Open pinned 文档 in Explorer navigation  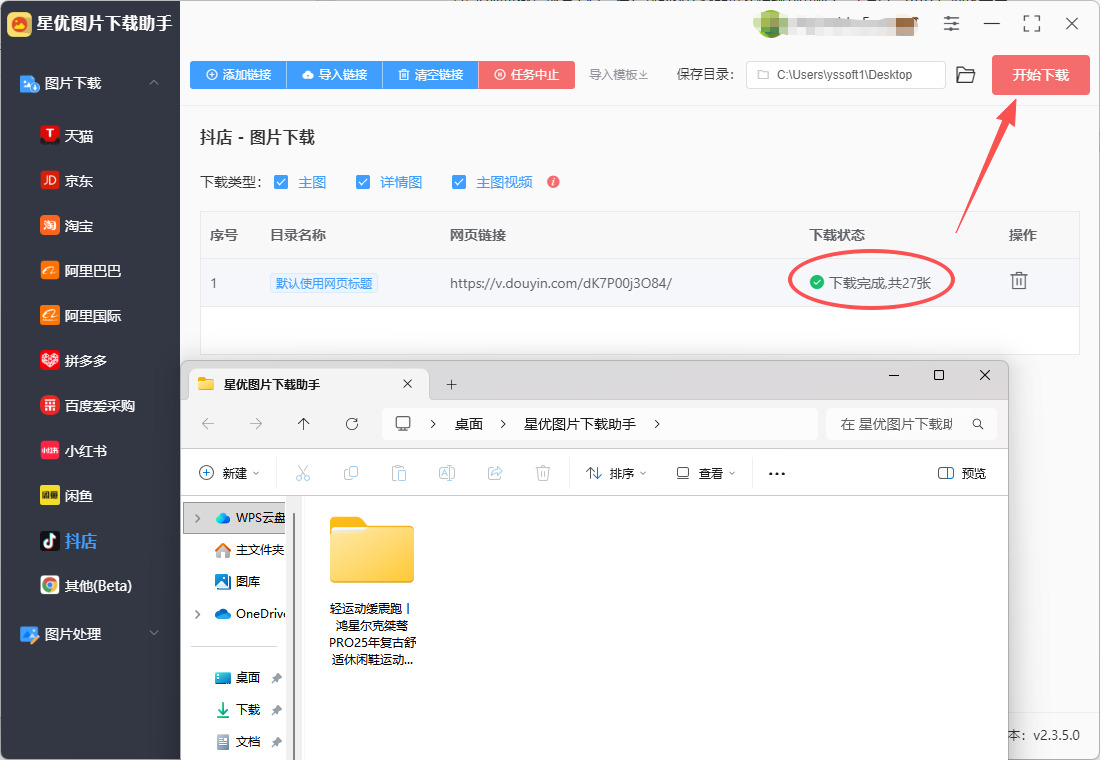pyautogui.click(x=238, y=742)
